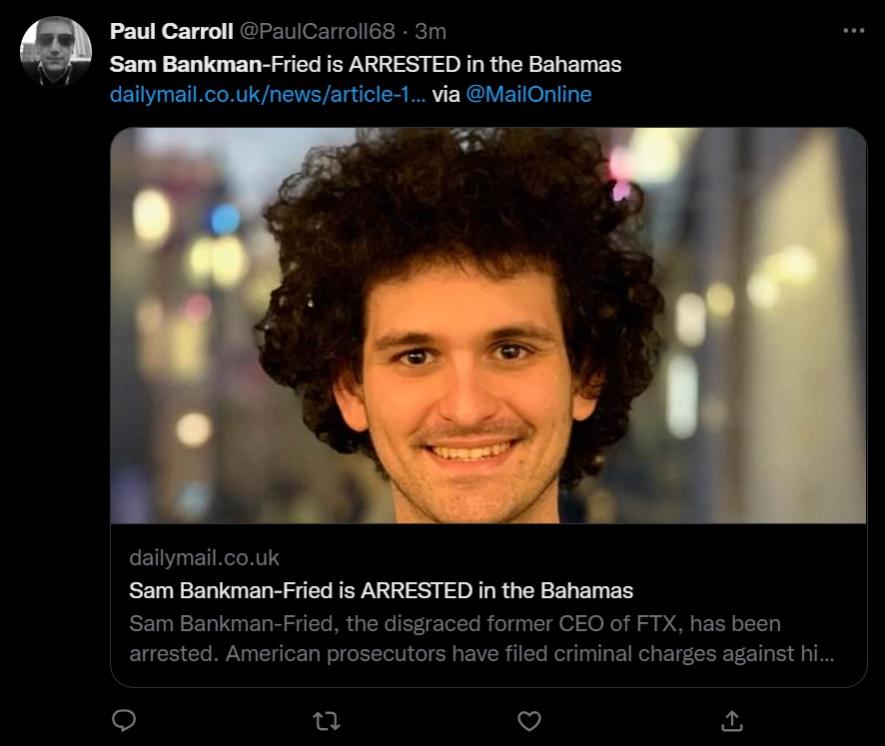Click the dailymail.co.uk card domain label
This screenshot has width=885, height=746.
tap(204, 558)
